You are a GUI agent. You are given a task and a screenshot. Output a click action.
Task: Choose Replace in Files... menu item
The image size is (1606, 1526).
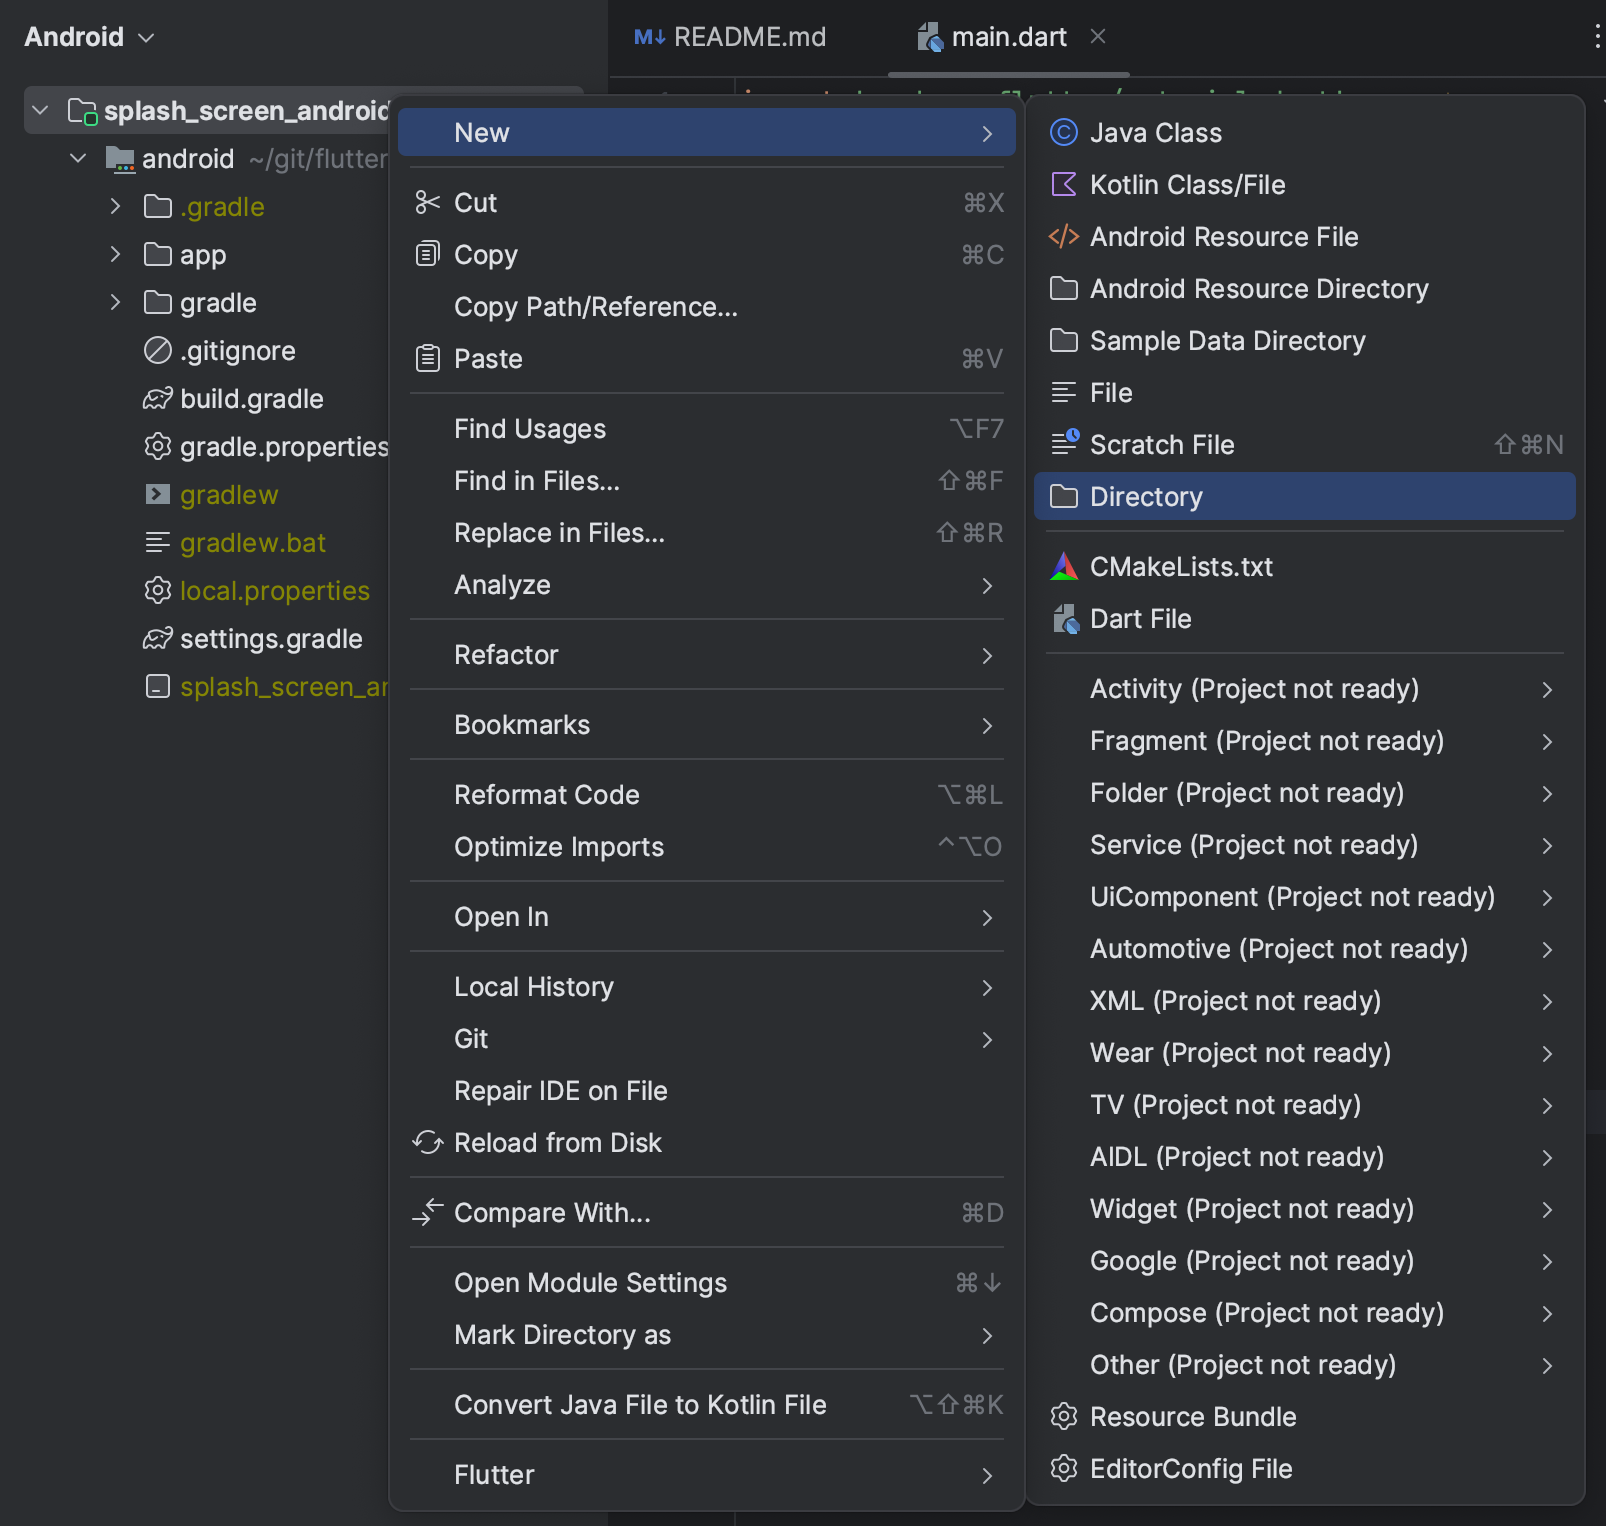tap(707, 533)
